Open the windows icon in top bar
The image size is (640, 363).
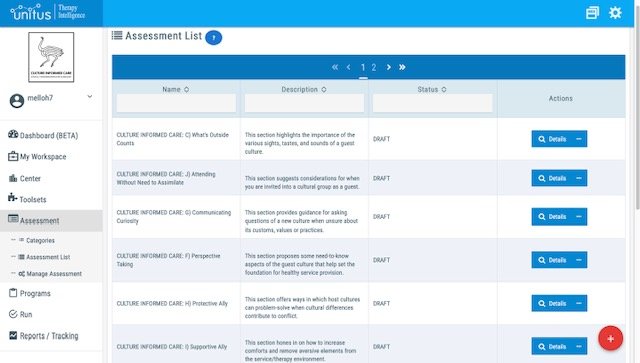592,13
